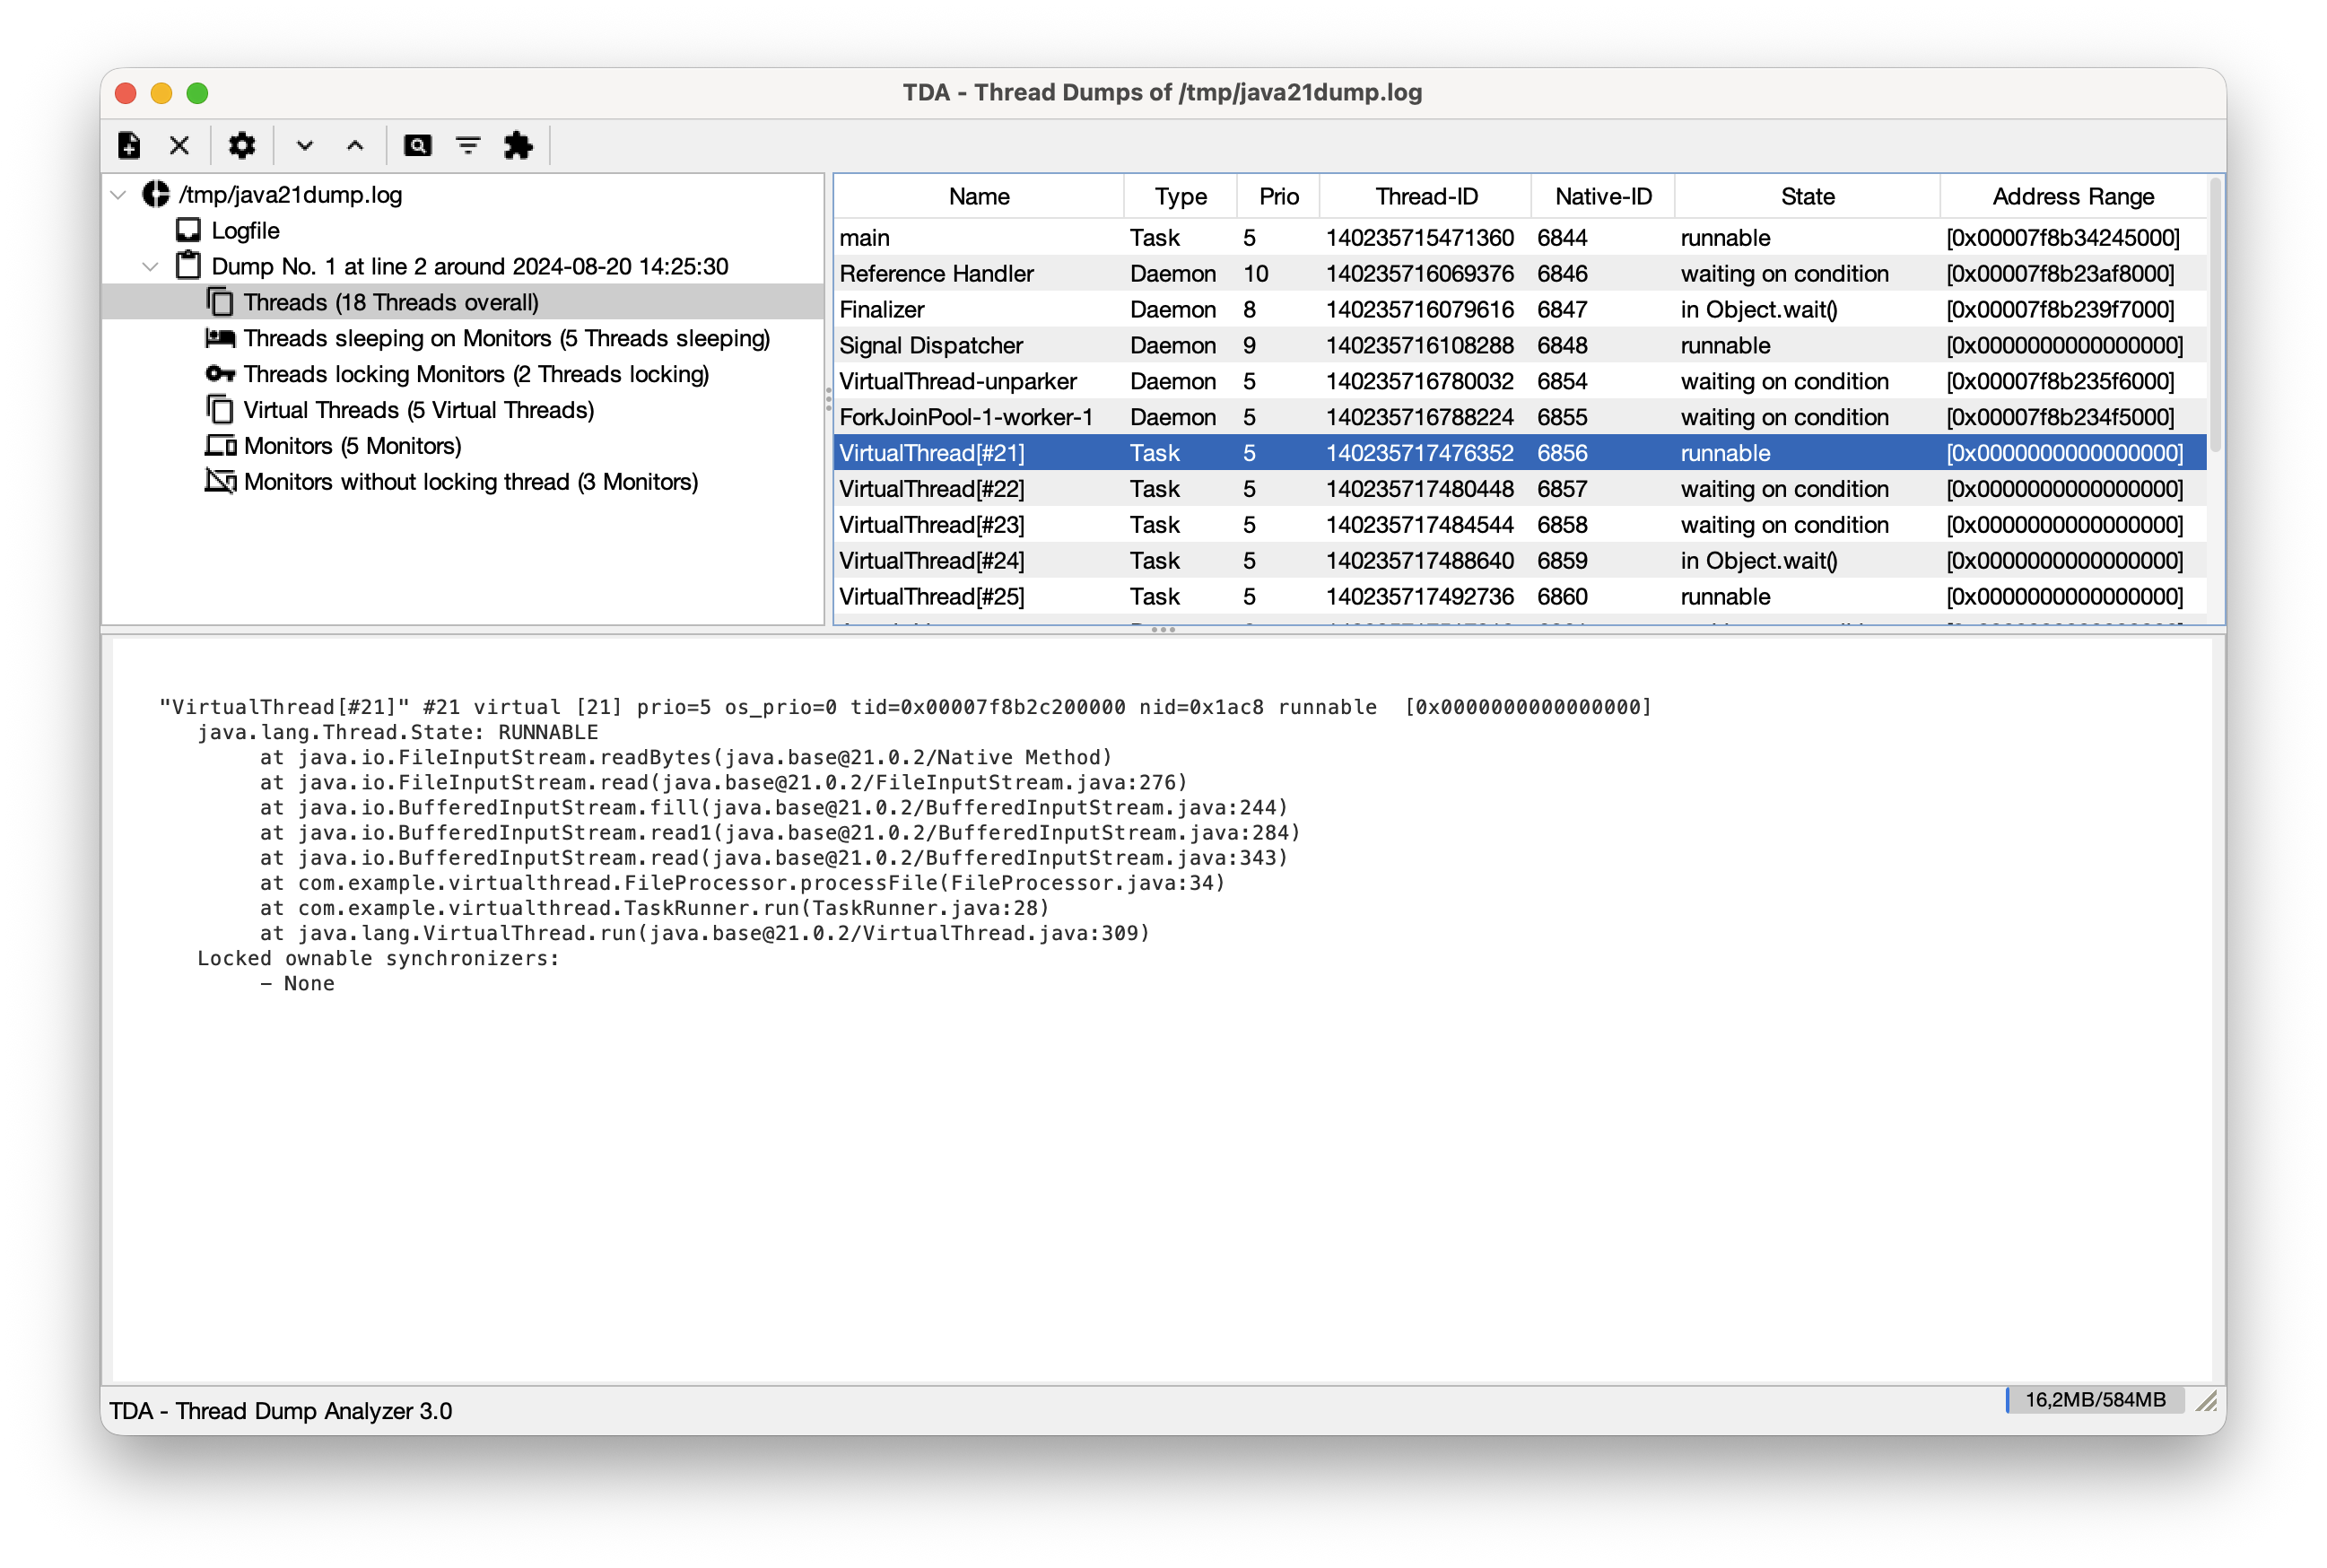This screenshot has height=1568, width=2327.
Task: Collapse all nodes with up-chevron toolbar icon
Action: click(356, 145)
